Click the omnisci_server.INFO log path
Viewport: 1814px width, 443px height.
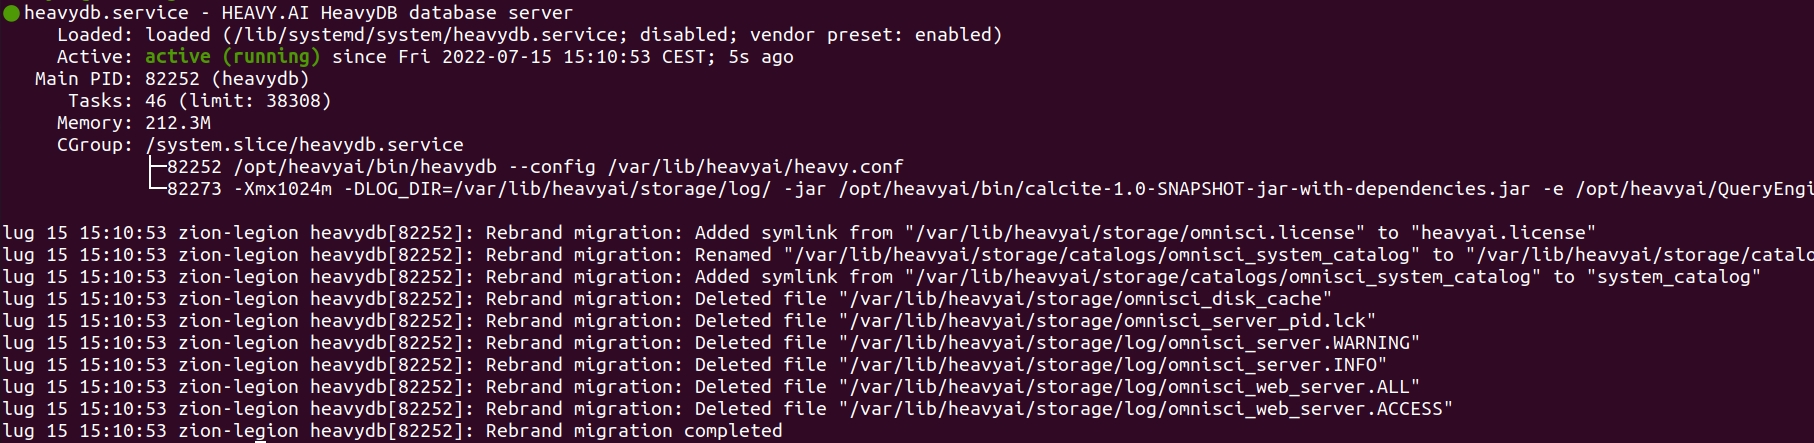coord(1113,365)
